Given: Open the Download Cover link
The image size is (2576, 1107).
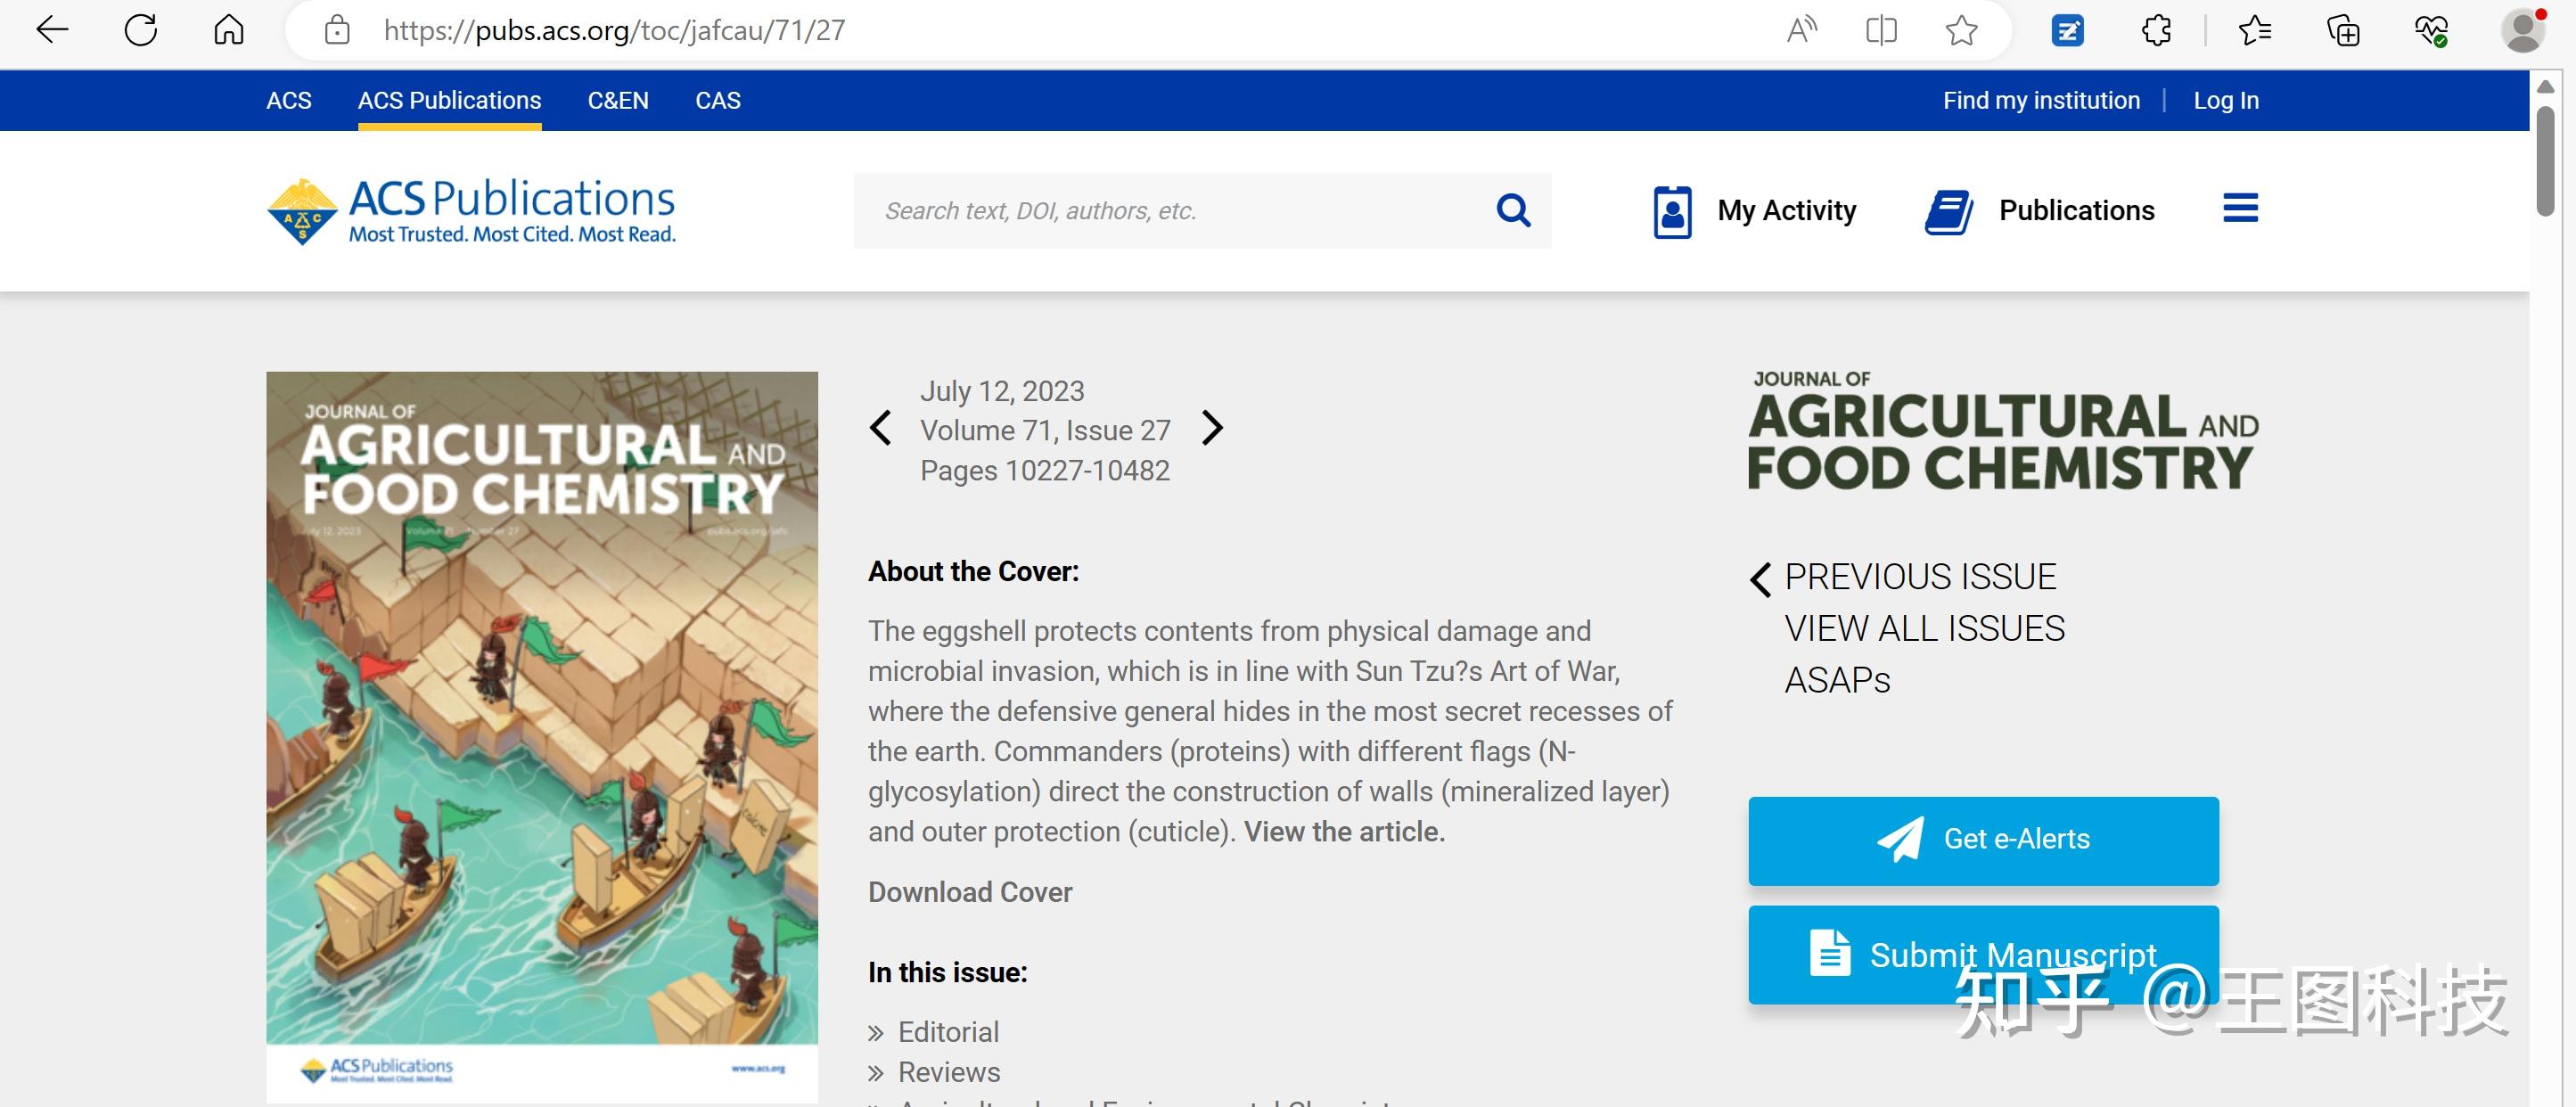Looking at the screenshot, I should (x=970, y=892).
